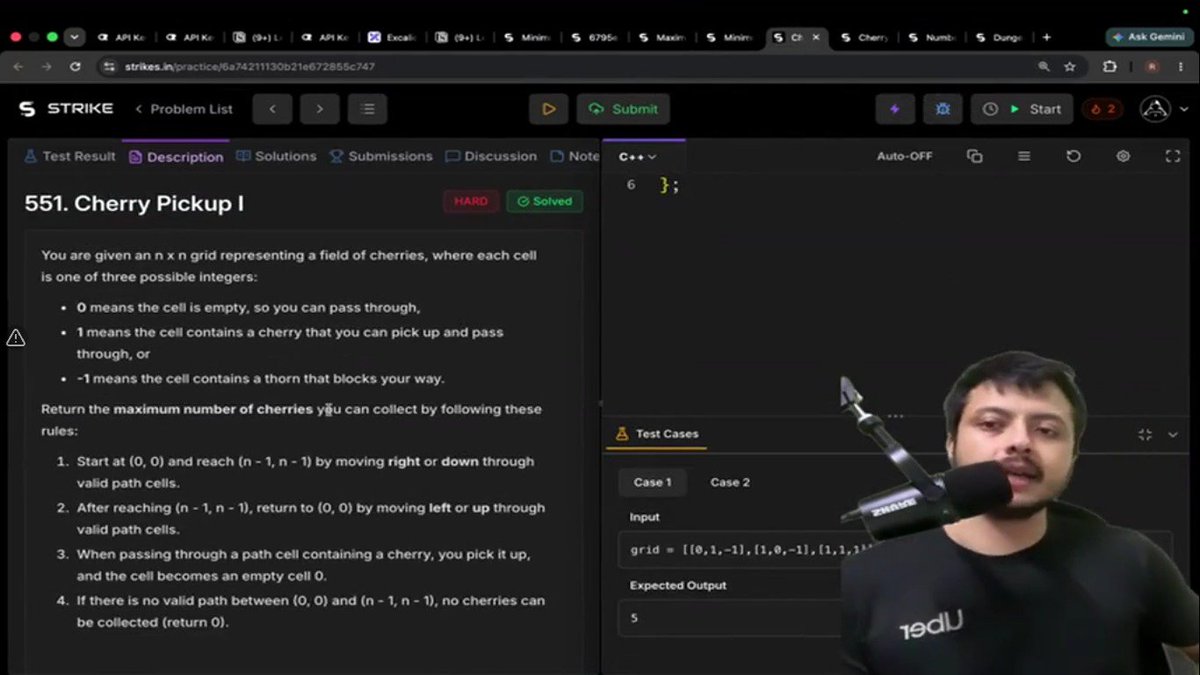
Task: Click the purple lightning bolt icon
Action: click(895, 109)
